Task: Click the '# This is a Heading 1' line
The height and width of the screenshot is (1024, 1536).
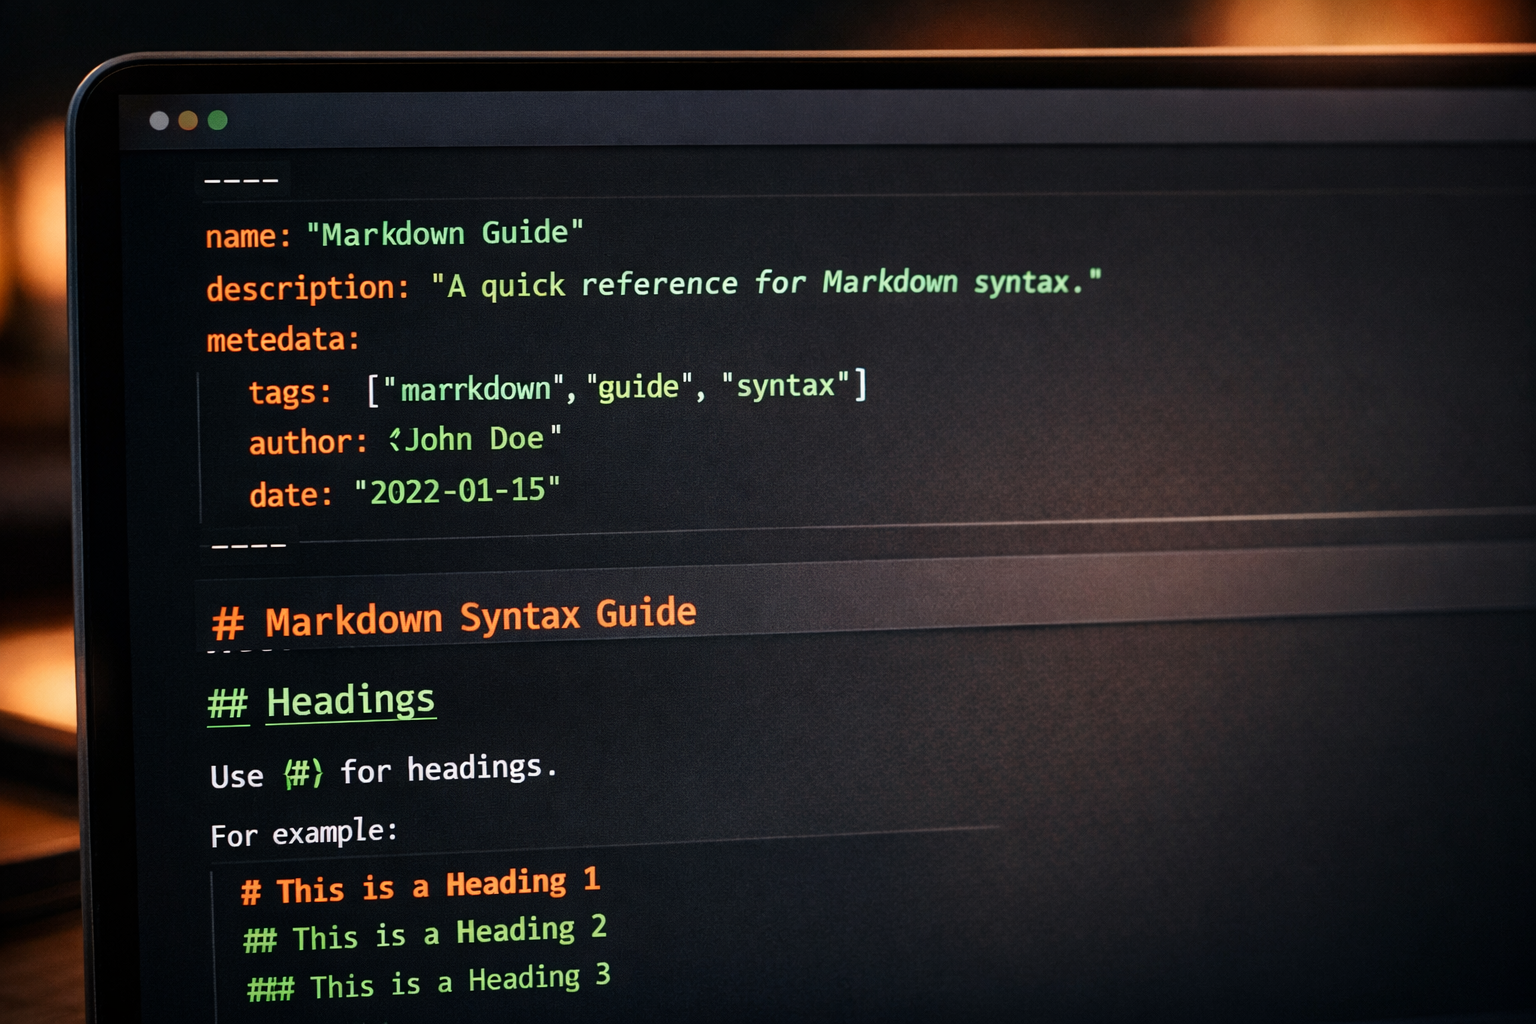Action: coord(421,885)
